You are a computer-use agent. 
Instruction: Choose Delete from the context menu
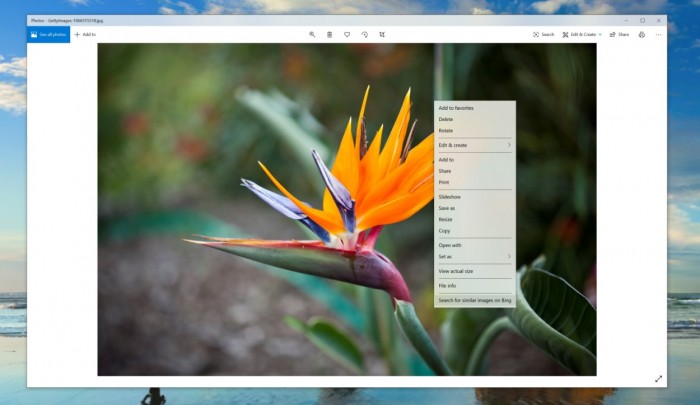(474, 119)
